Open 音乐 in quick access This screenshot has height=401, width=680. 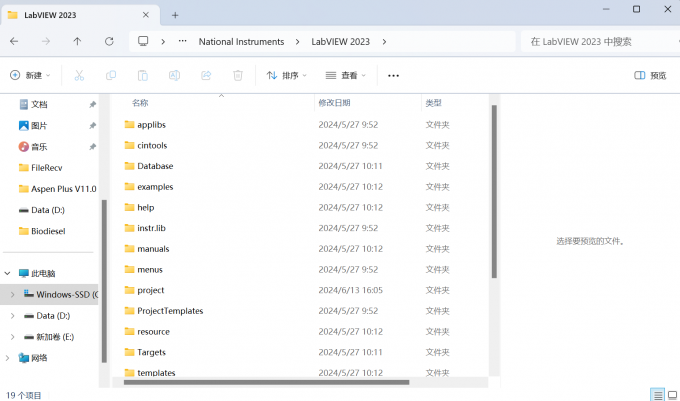pyautogui.click(x=39, y=147)
